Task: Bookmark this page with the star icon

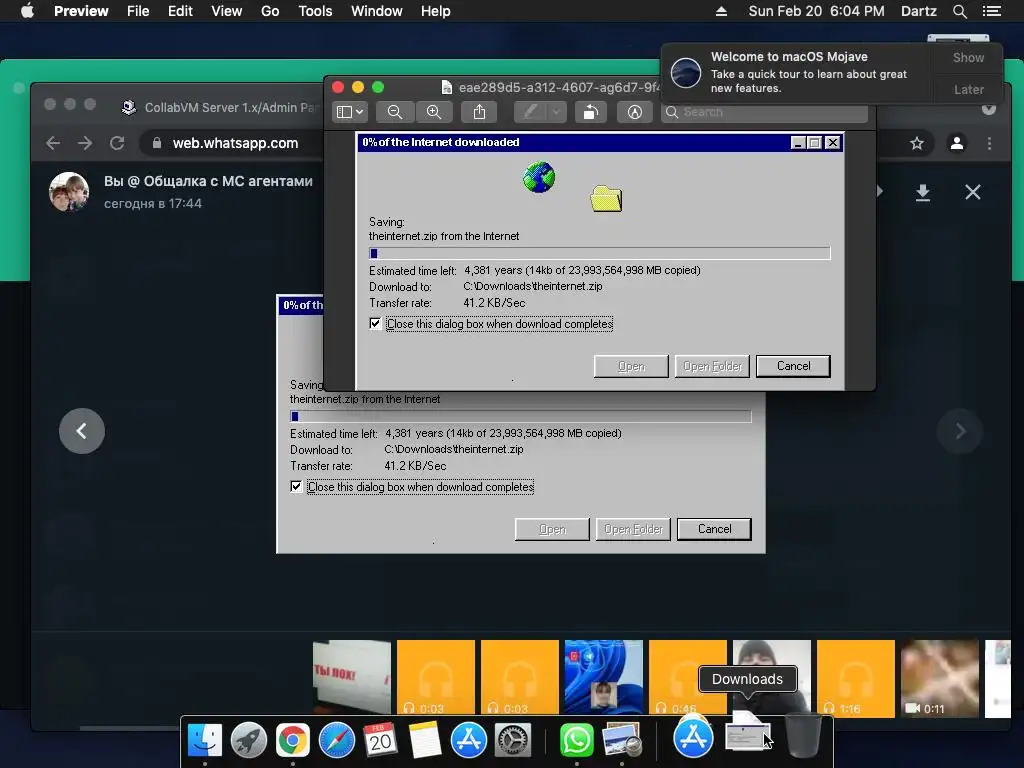Action: coord(917,143)
